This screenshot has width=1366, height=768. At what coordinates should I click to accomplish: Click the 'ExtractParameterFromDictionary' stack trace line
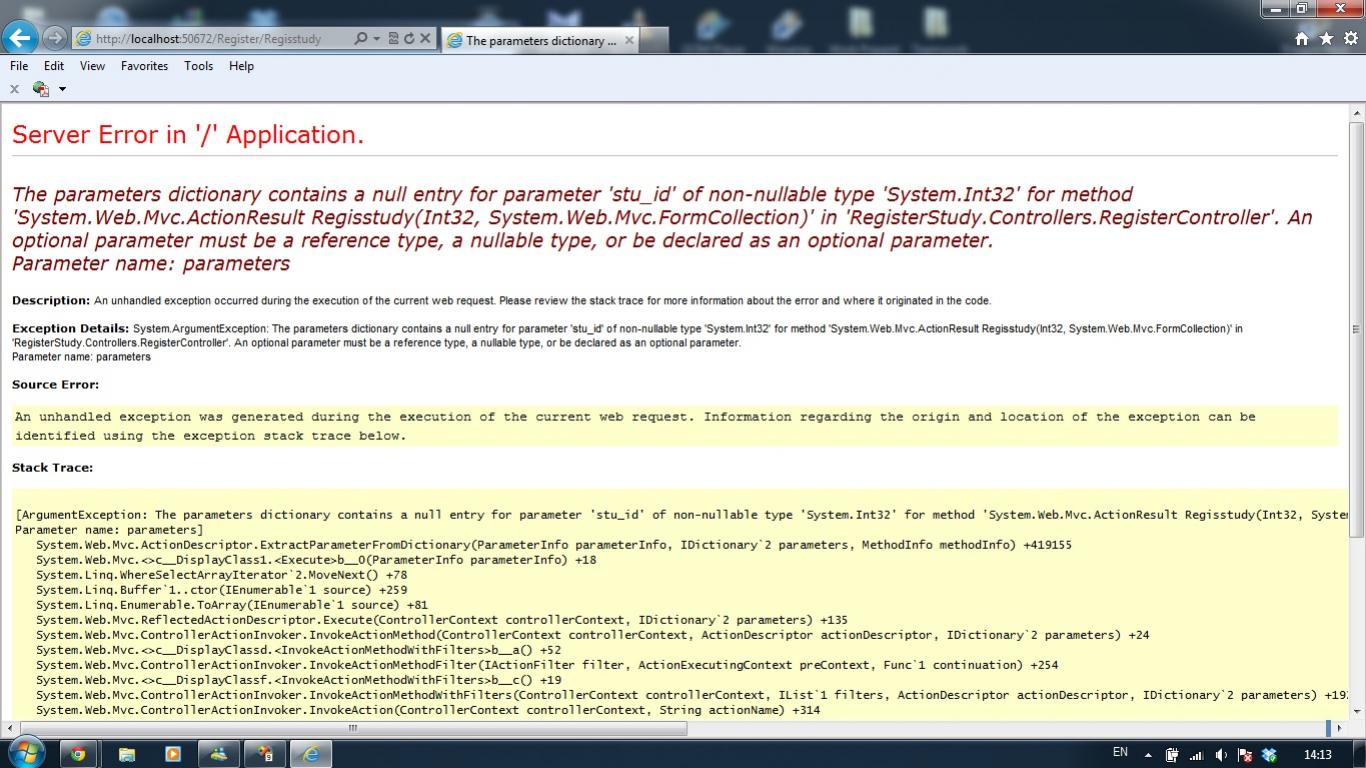pyautogui.click(x=554, y=545)
